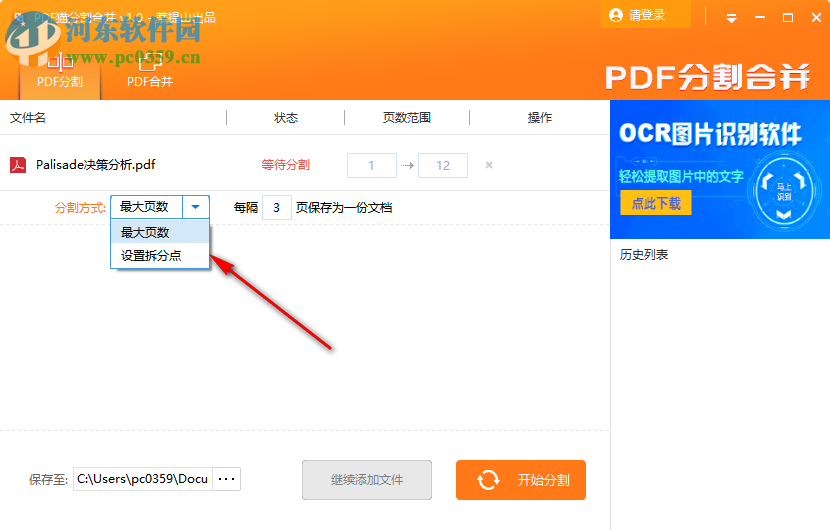Open the OCR图片识别软件 ad banner

click(x=720, y=169)
